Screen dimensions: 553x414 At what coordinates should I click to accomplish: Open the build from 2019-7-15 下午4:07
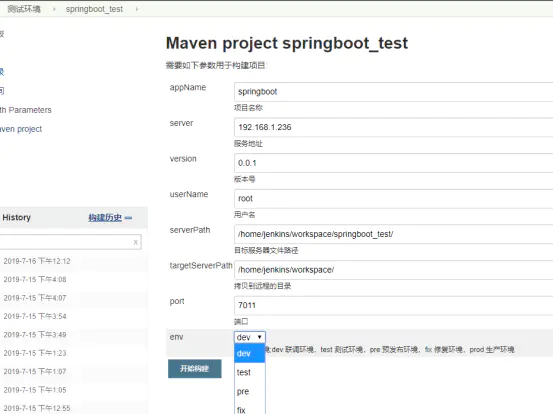[35, 298]
